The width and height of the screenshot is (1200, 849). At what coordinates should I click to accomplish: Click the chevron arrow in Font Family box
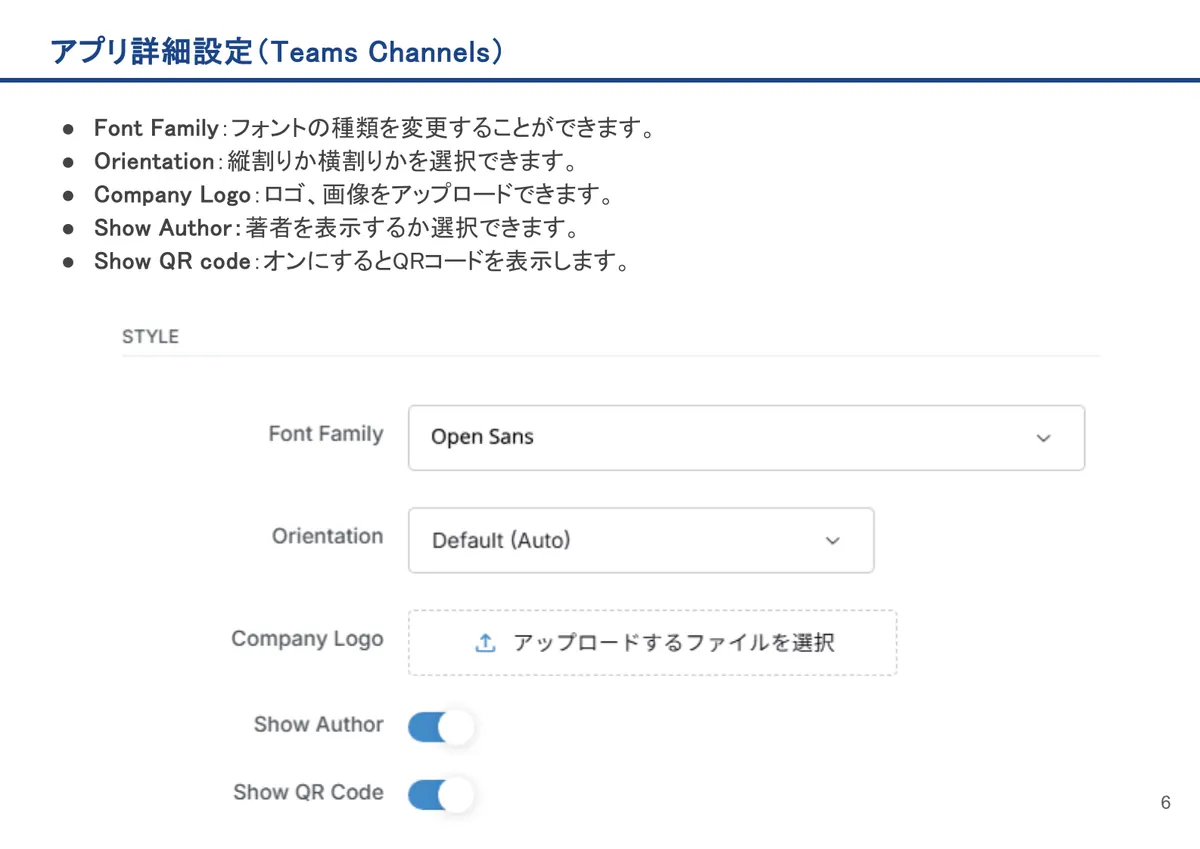tap(1043, 438)
